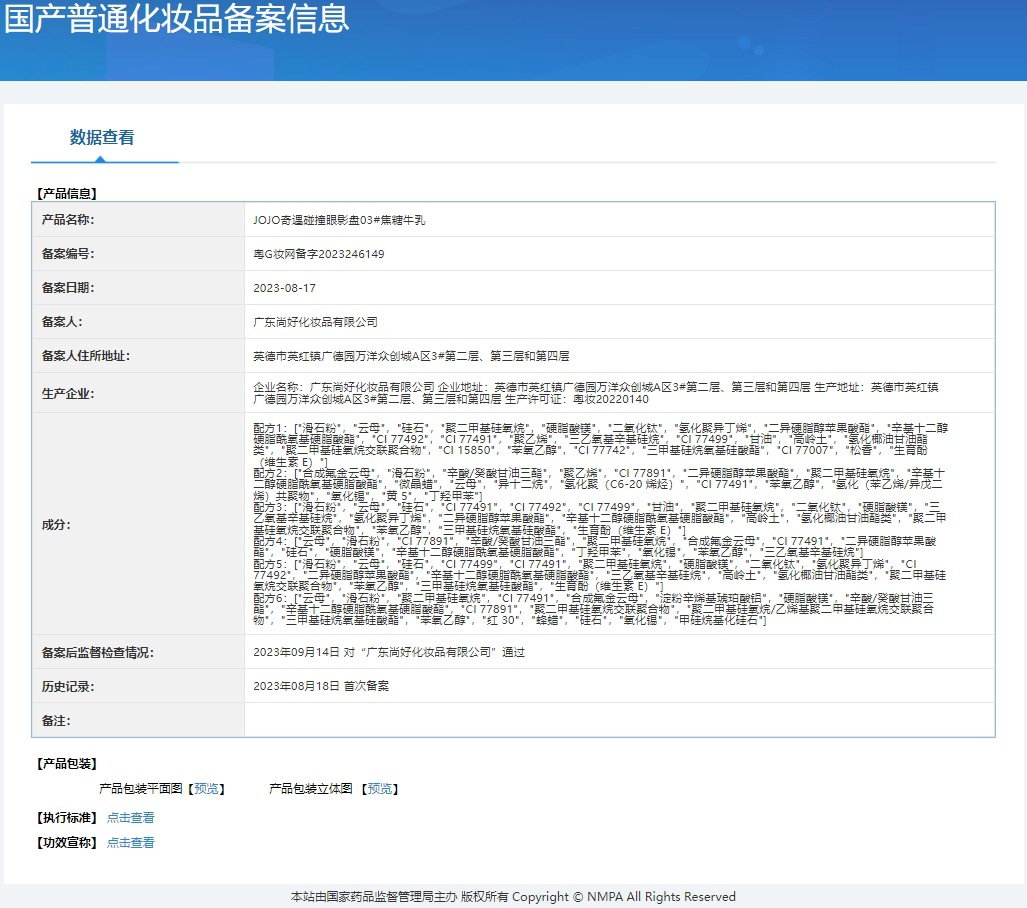Open 点击查看 next to 执行标准
This screenshot has width=1027, height=908.
(x=131, y=818)
